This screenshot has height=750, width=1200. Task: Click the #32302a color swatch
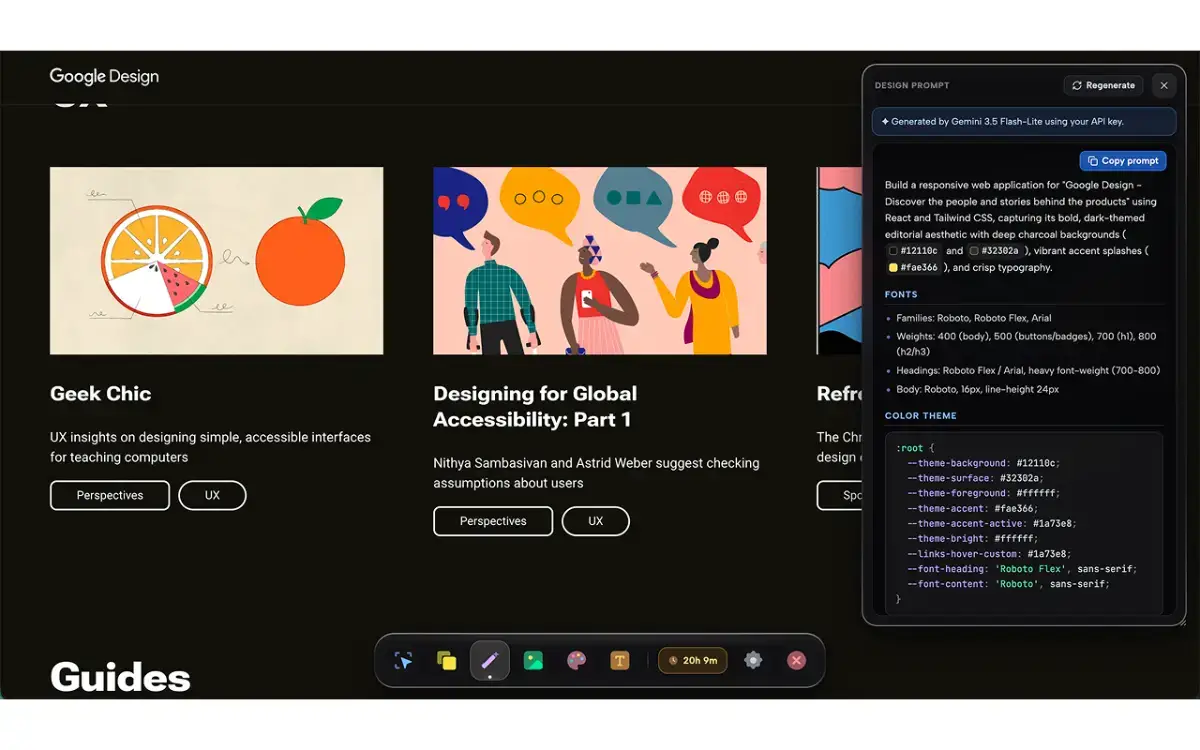(x=974, y=251)
